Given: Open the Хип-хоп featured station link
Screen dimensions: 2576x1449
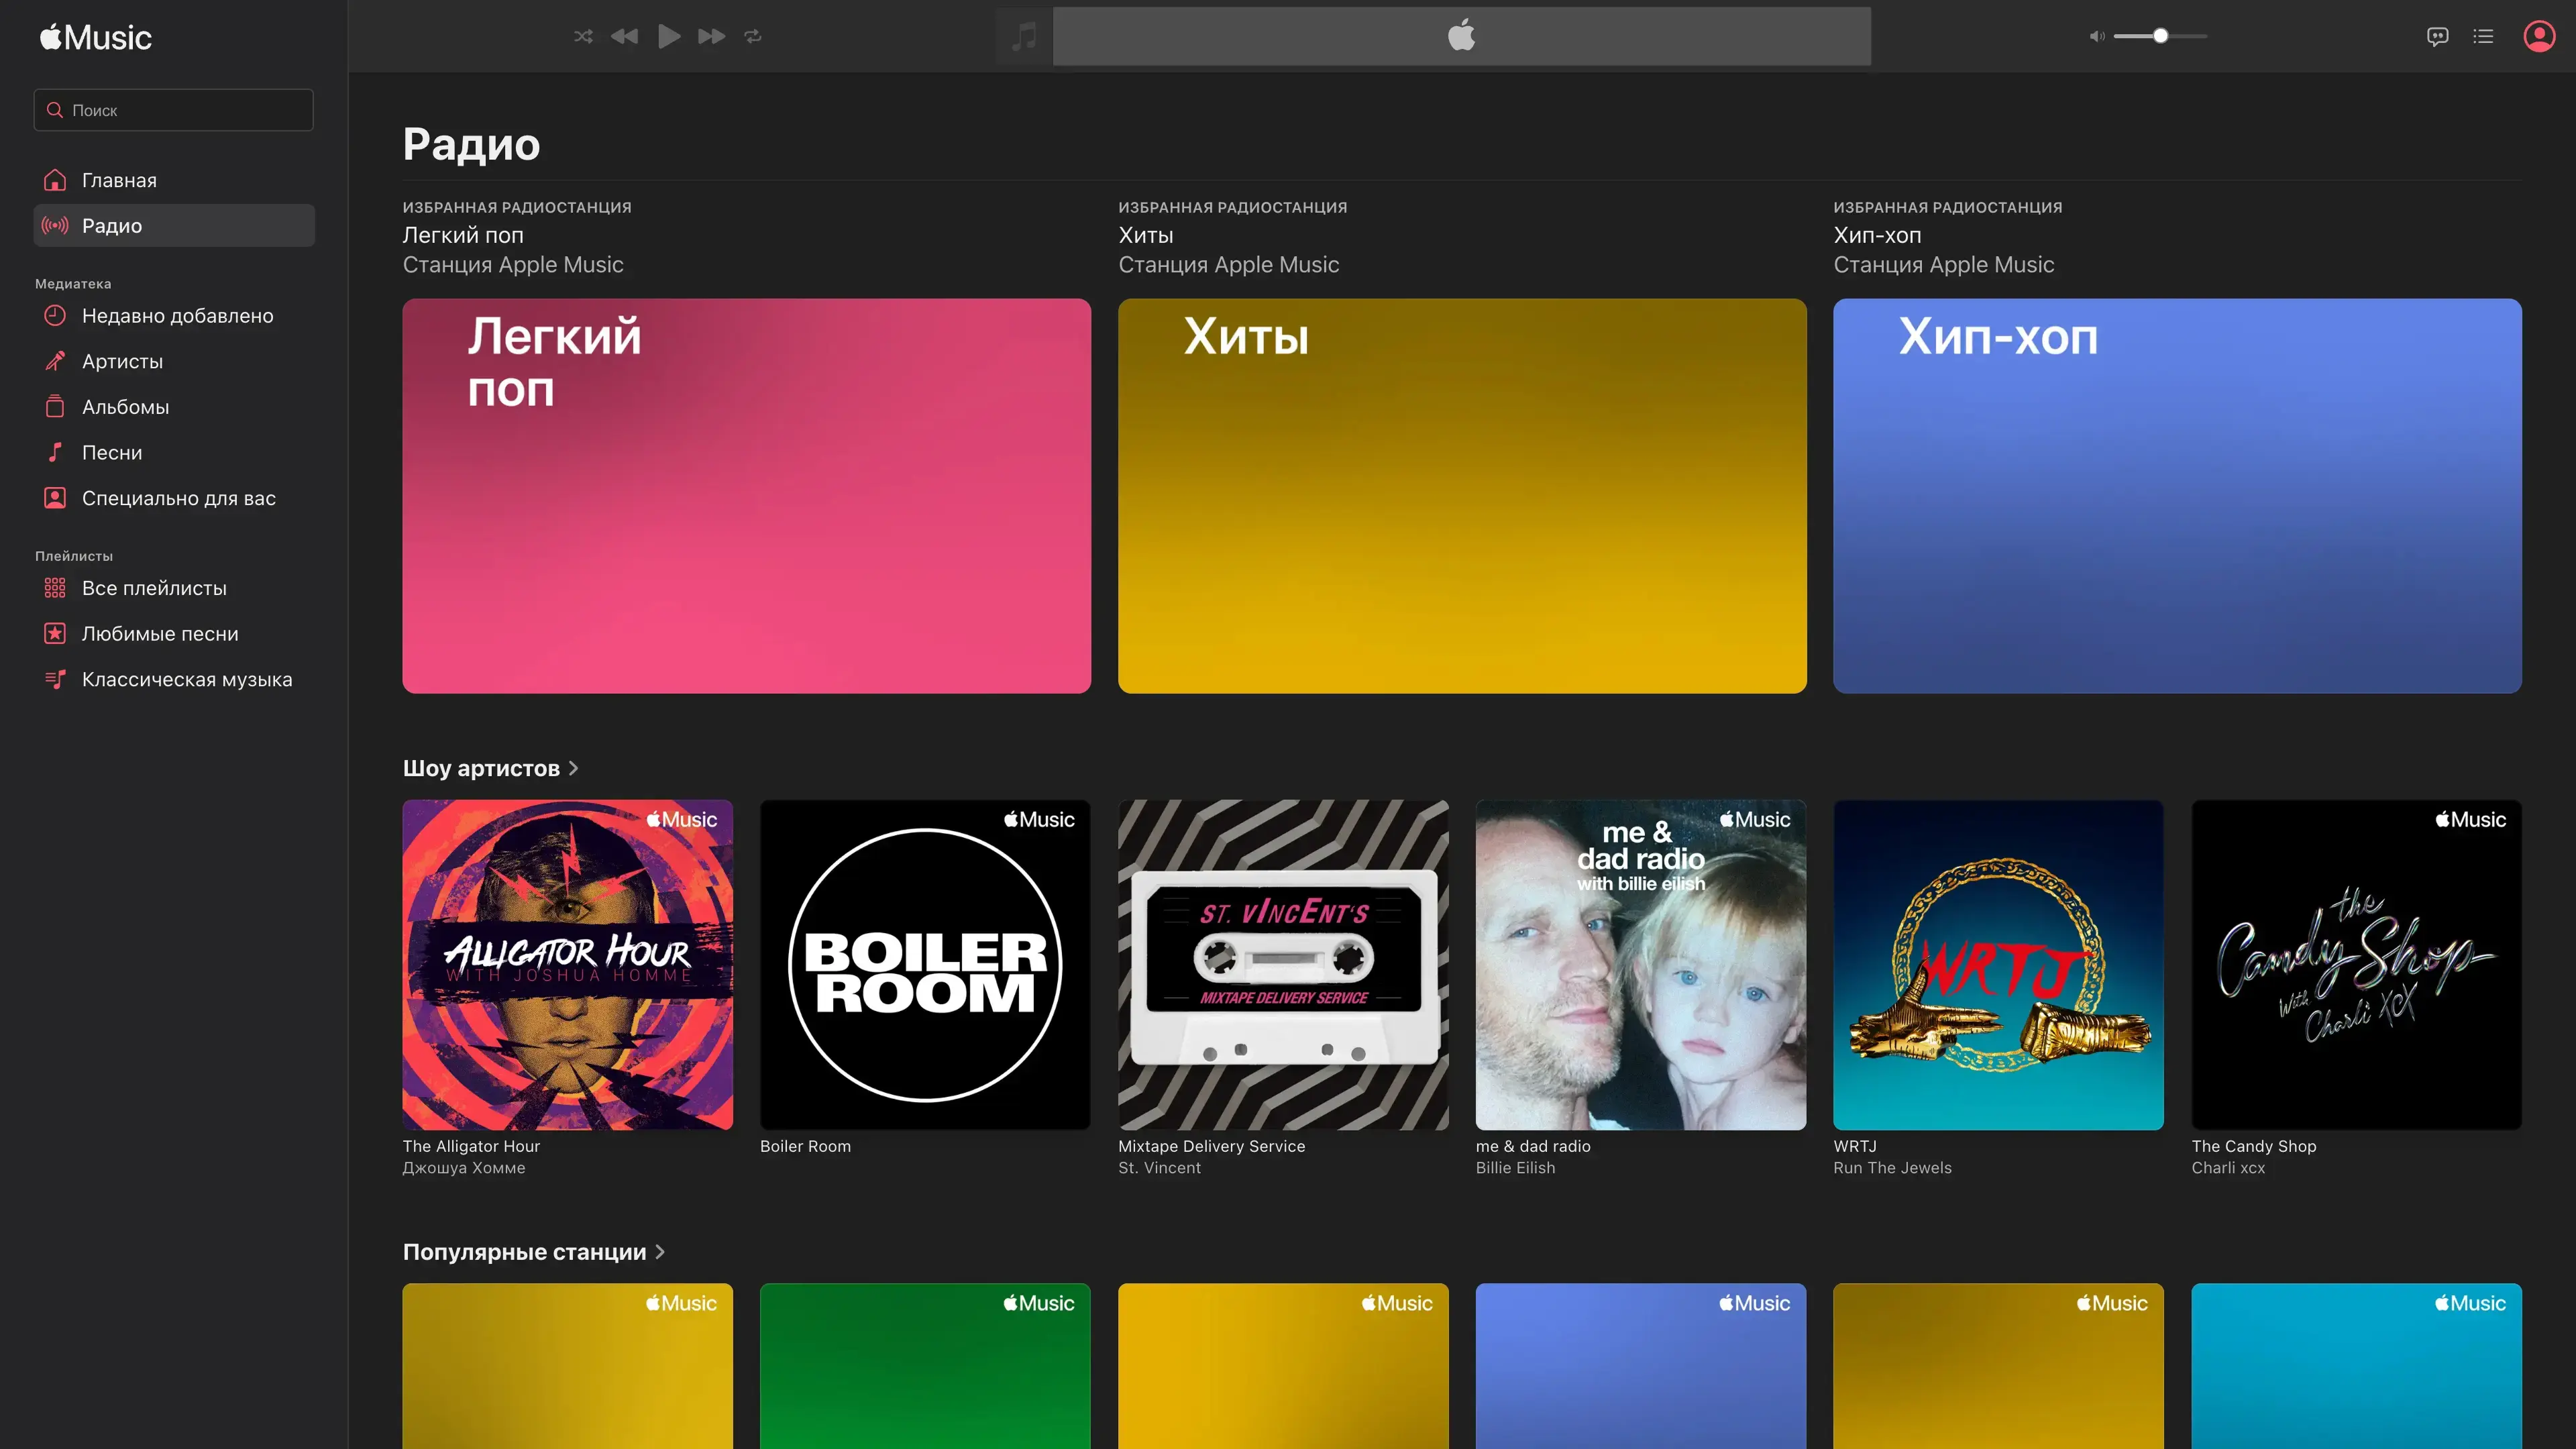Looking at the screenshot, I should (1877, 235).
